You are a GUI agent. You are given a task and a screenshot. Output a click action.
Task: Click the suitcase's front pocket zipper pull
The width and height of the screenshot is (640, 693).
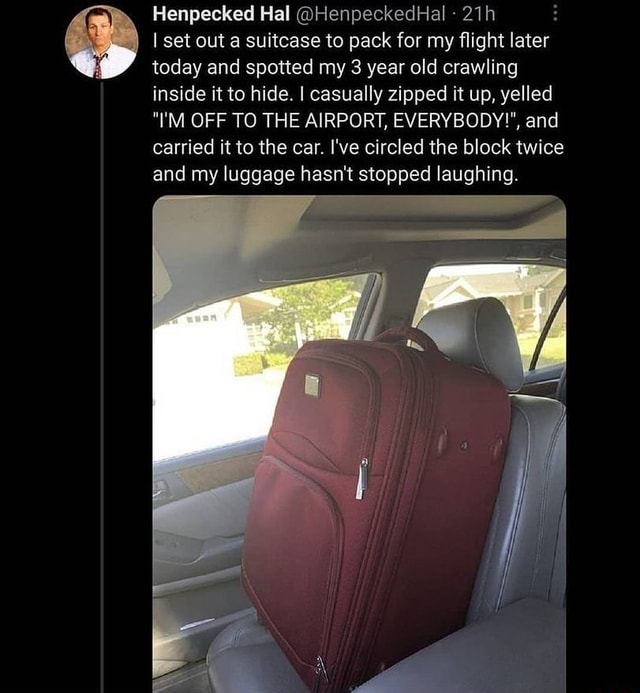coord(362,479)
